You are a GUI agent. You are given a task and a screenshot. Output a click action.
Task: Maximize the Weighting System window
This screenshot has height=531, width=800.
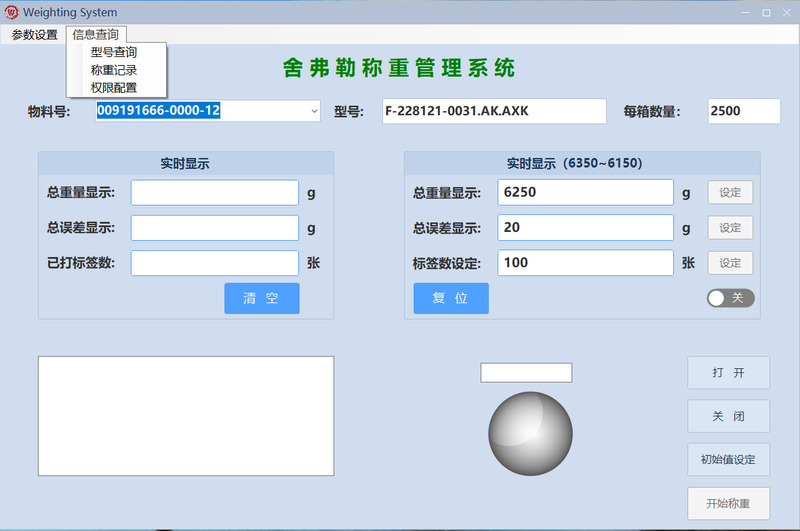point(766,12)
